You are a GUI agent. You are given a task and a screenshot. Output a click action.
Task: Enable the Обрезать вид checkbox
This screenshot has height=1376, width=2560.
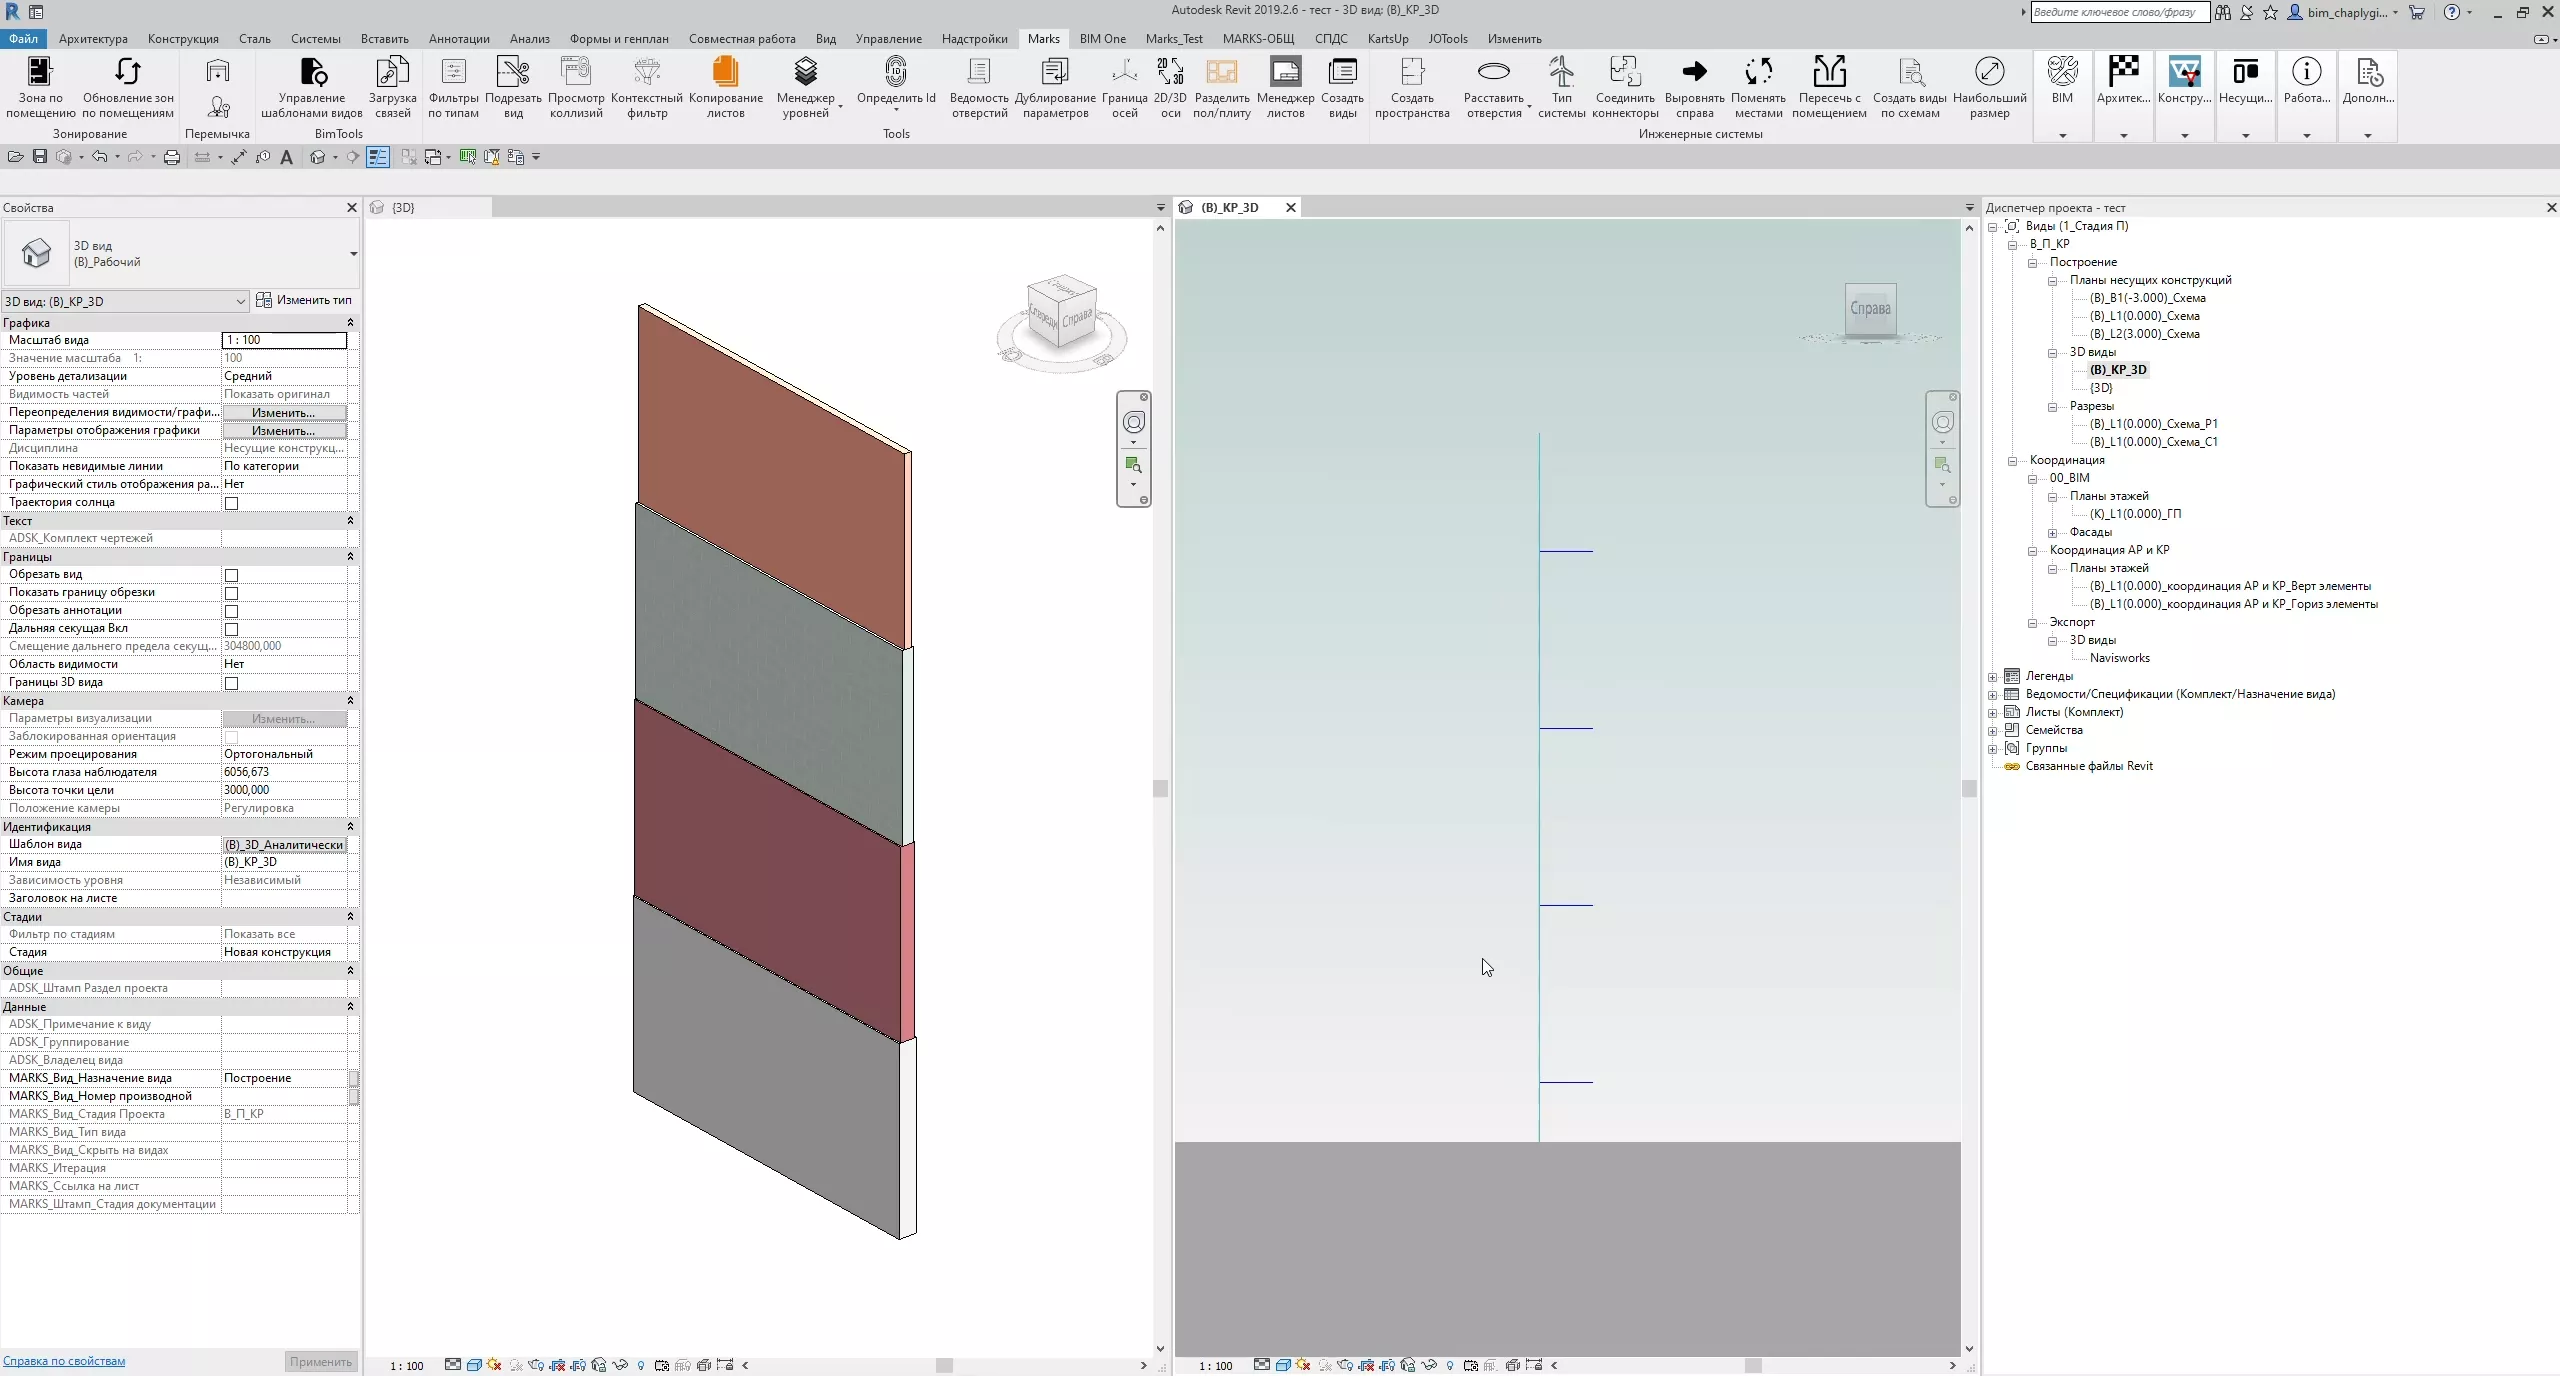coord(231,575)
